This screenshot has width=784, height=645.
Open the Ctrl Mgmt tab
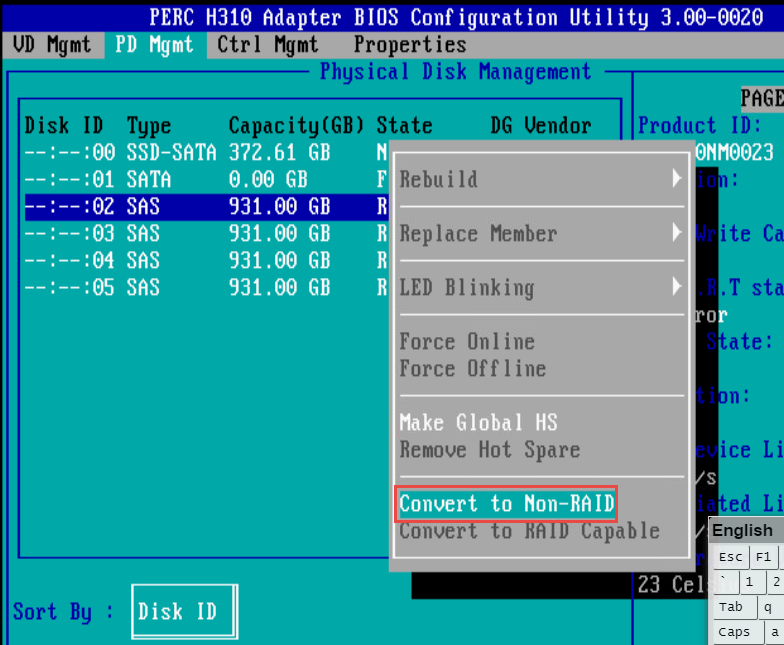point(268,45)
